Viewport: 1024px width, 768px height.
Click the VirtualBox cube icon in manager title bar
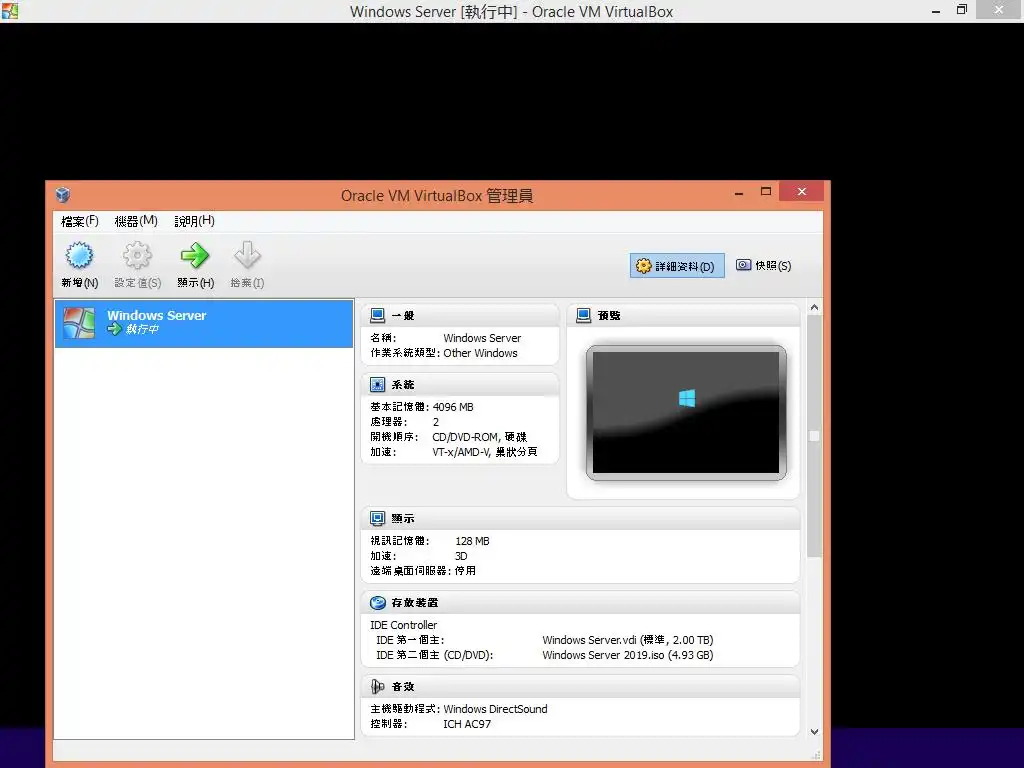pyautogui.click(x=63, y=195)
